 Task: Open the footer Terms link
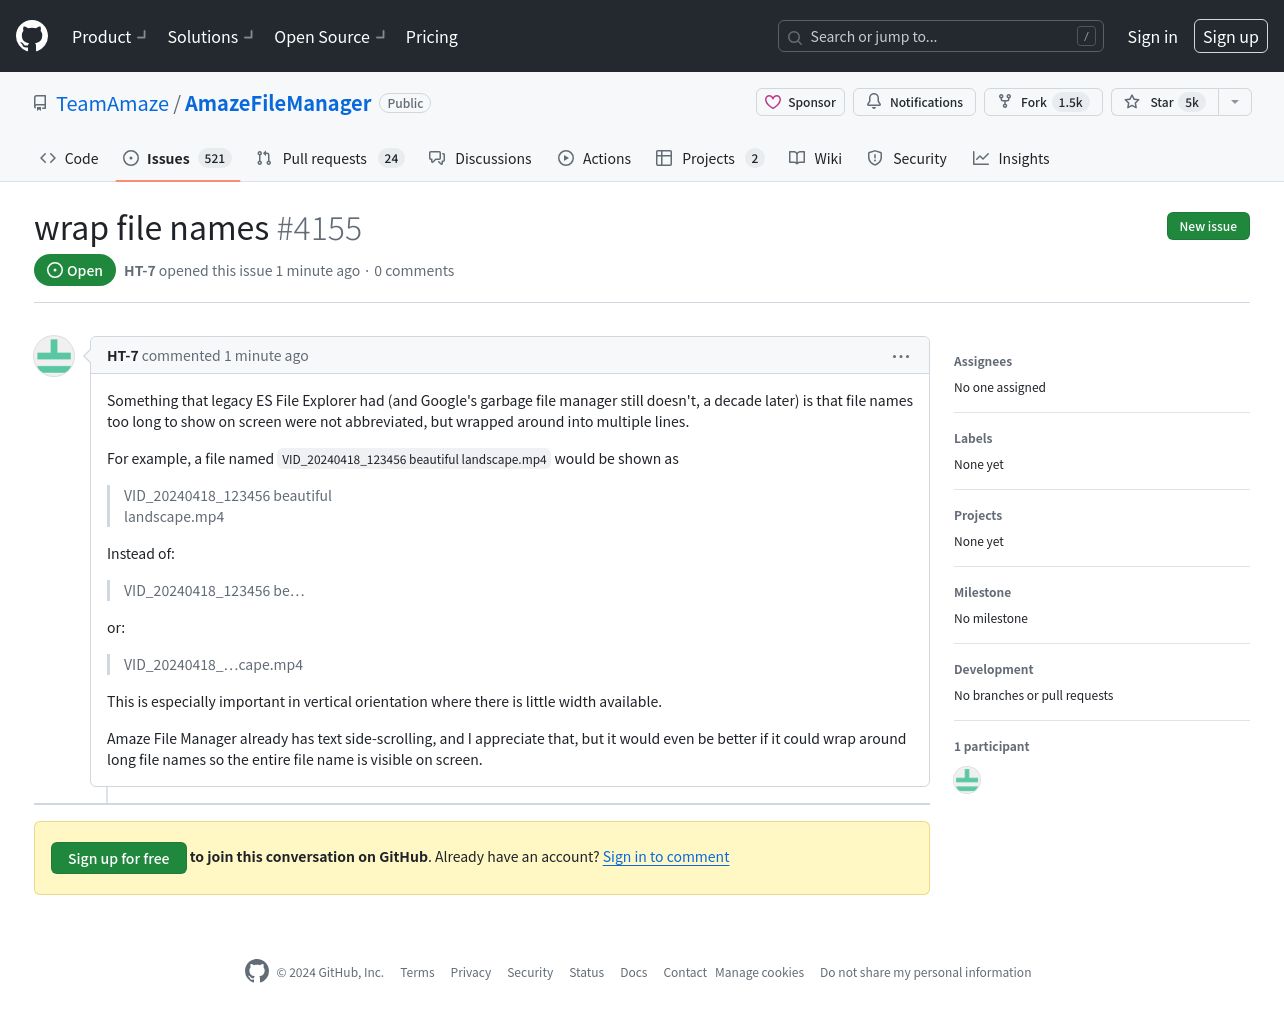coord(417,973)
